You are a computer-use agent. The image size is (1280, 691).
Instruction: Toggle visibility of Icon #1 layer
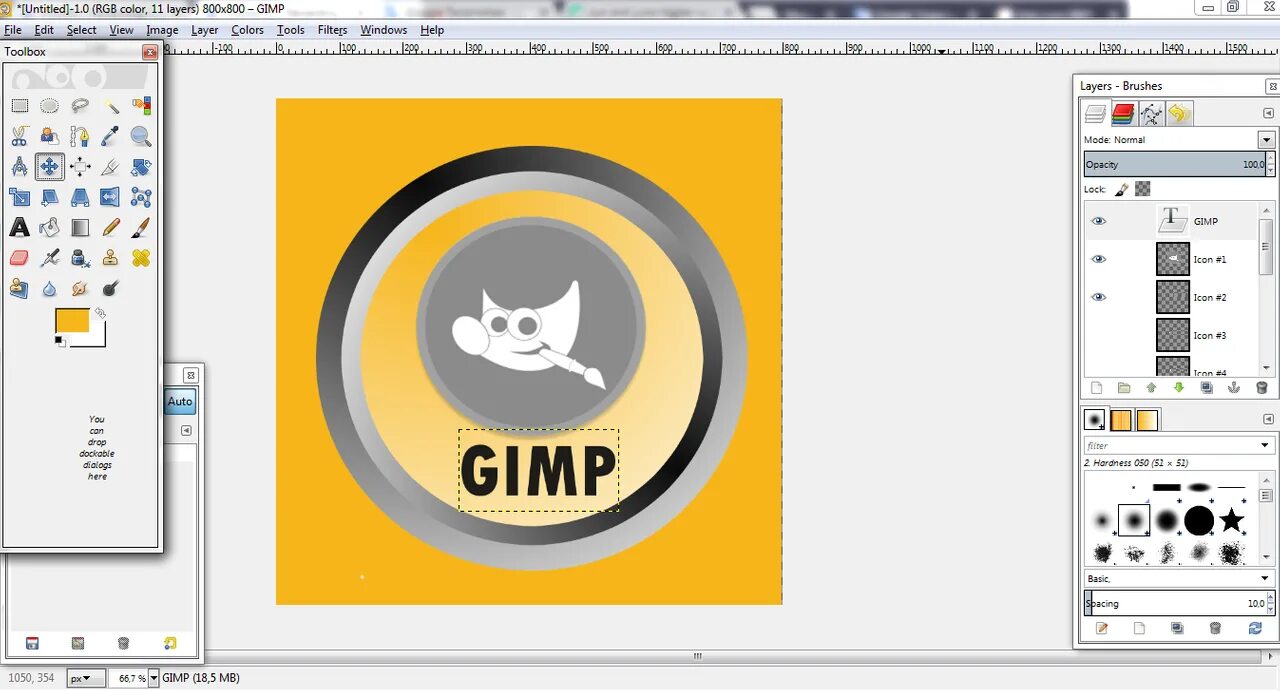coord(1099,259)
